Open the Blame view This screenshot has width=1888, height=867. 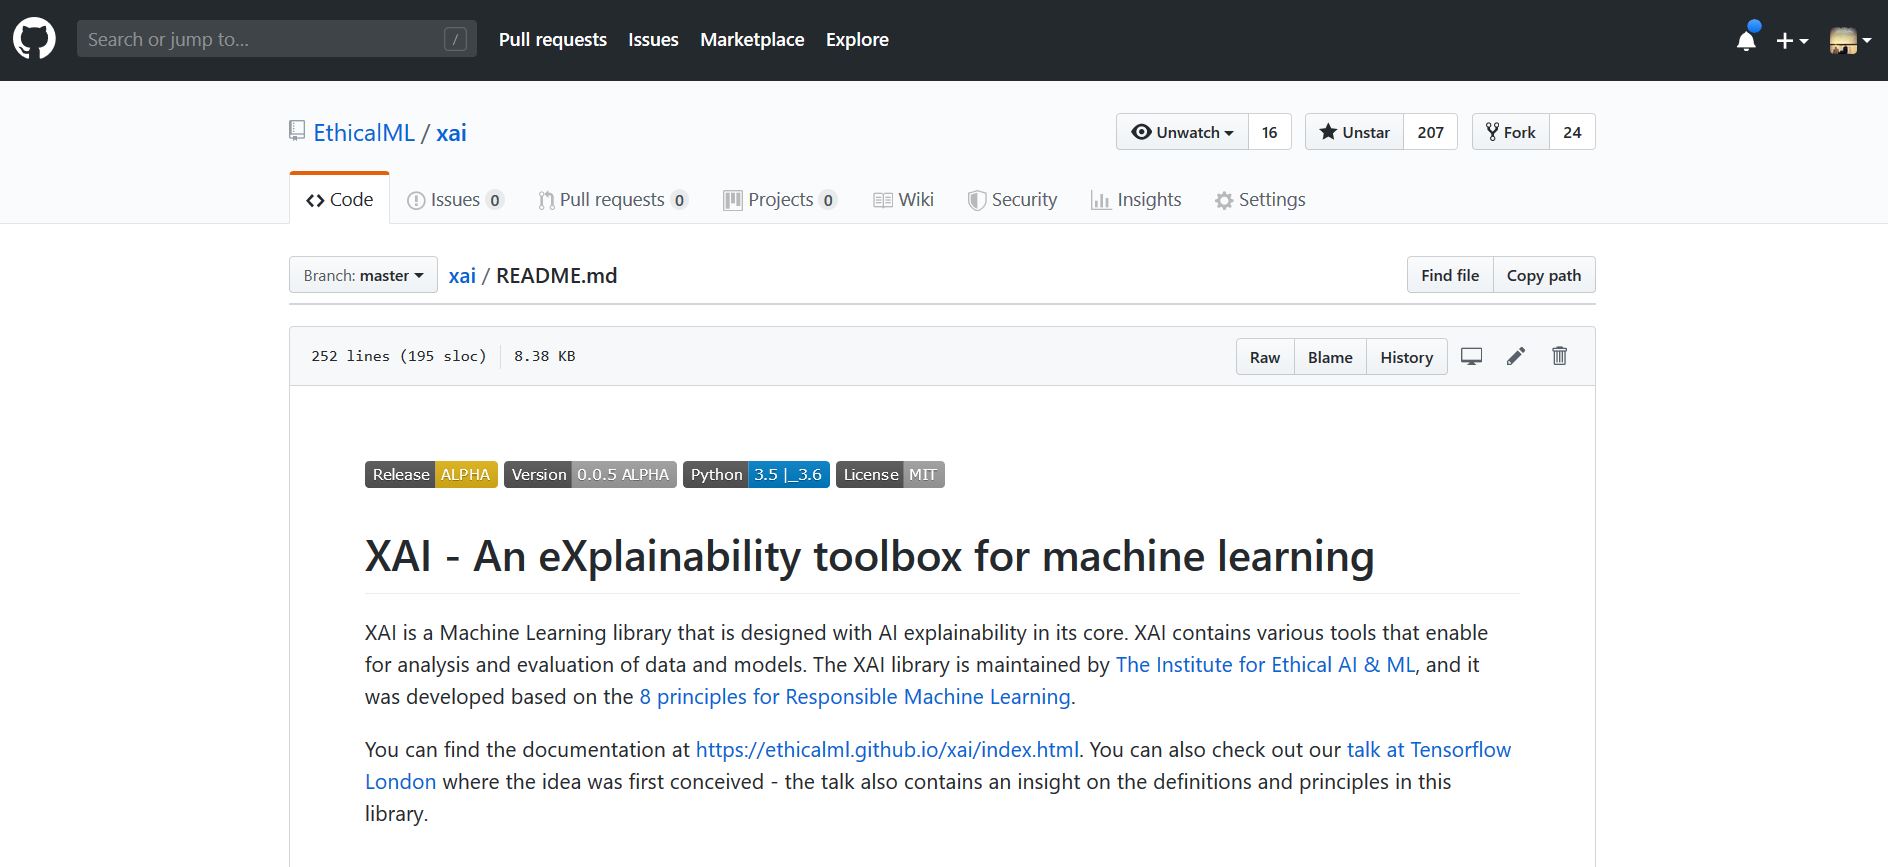(x=1330, y=357)
